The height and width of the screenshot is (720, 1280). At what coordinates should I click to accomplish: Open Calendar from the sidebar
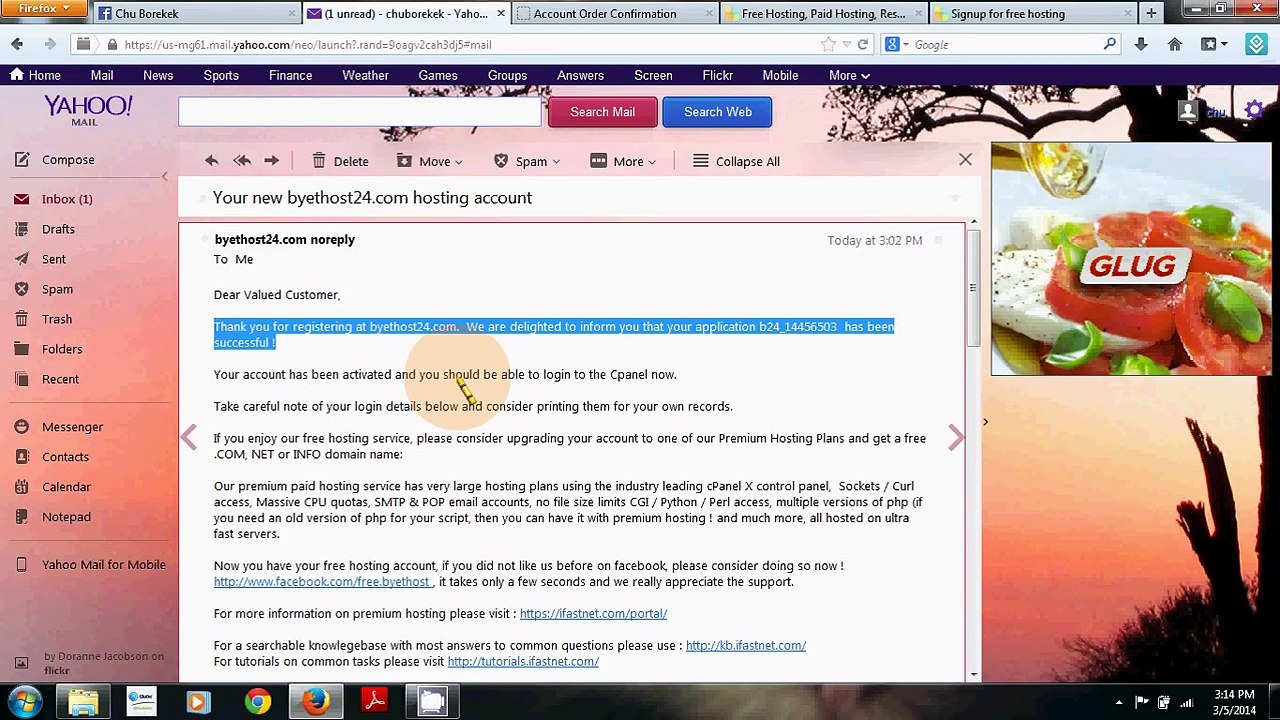66,487
